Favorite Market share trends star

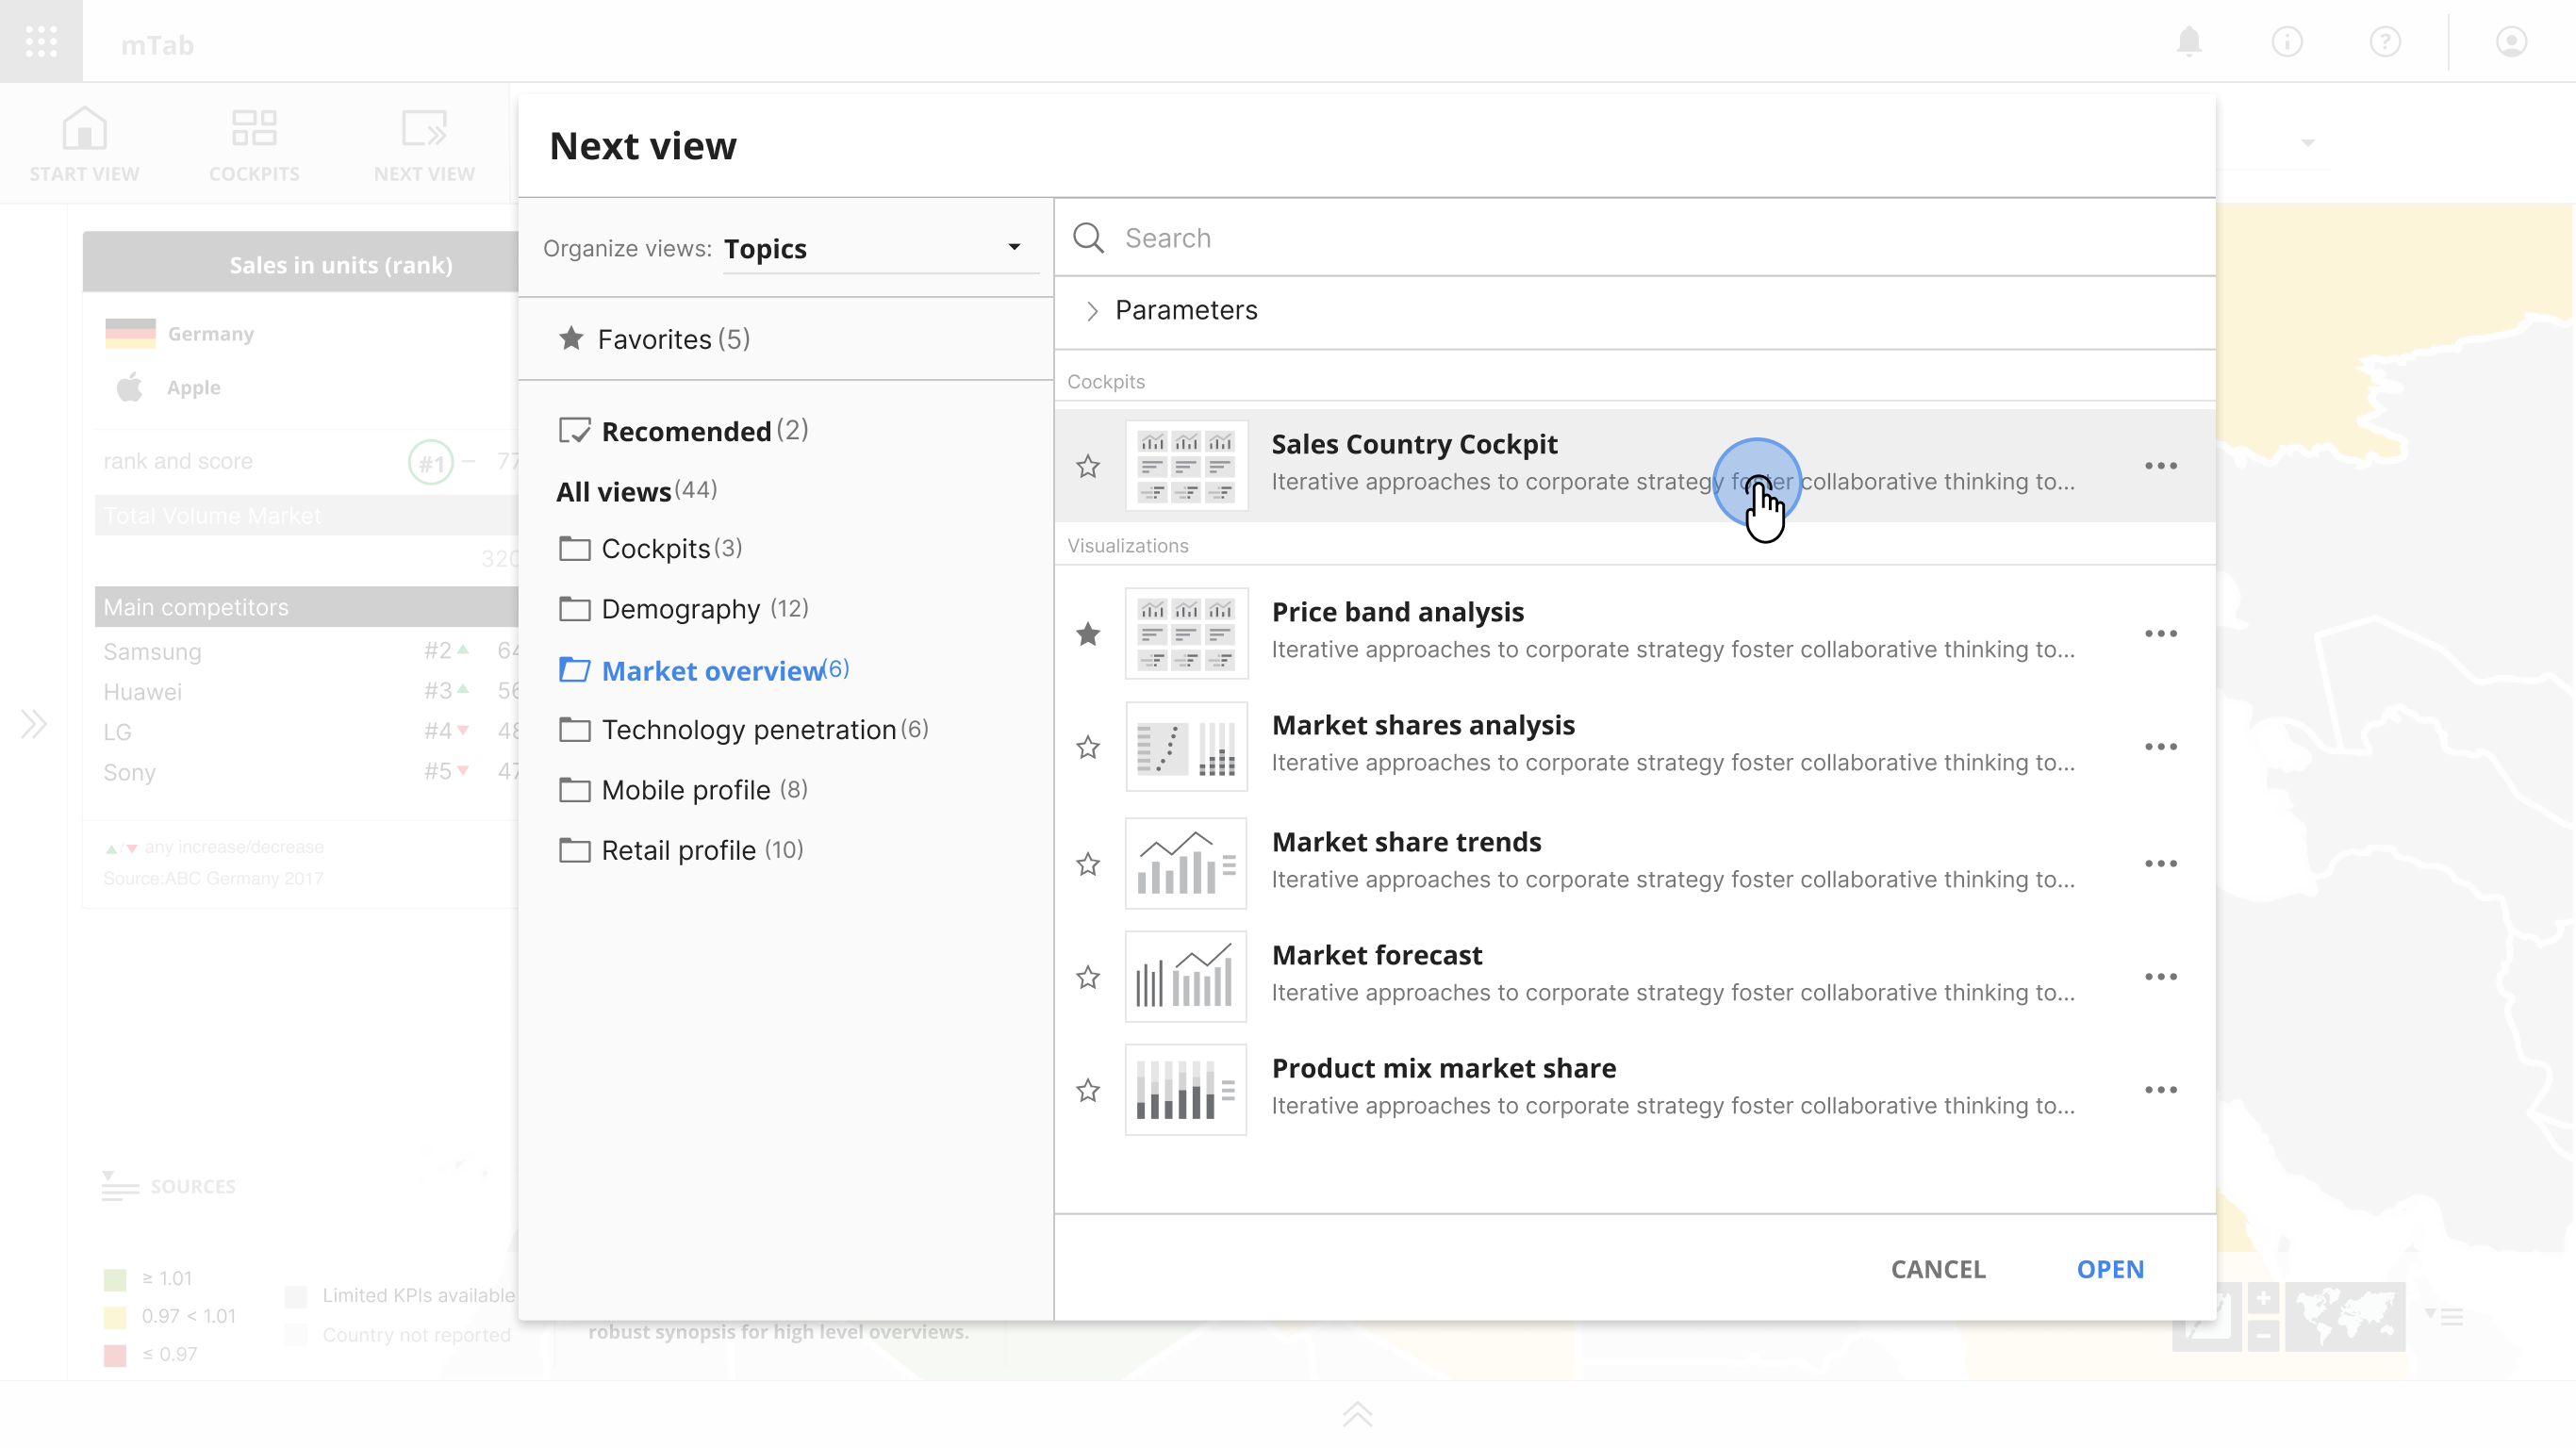pos(1088,864)
